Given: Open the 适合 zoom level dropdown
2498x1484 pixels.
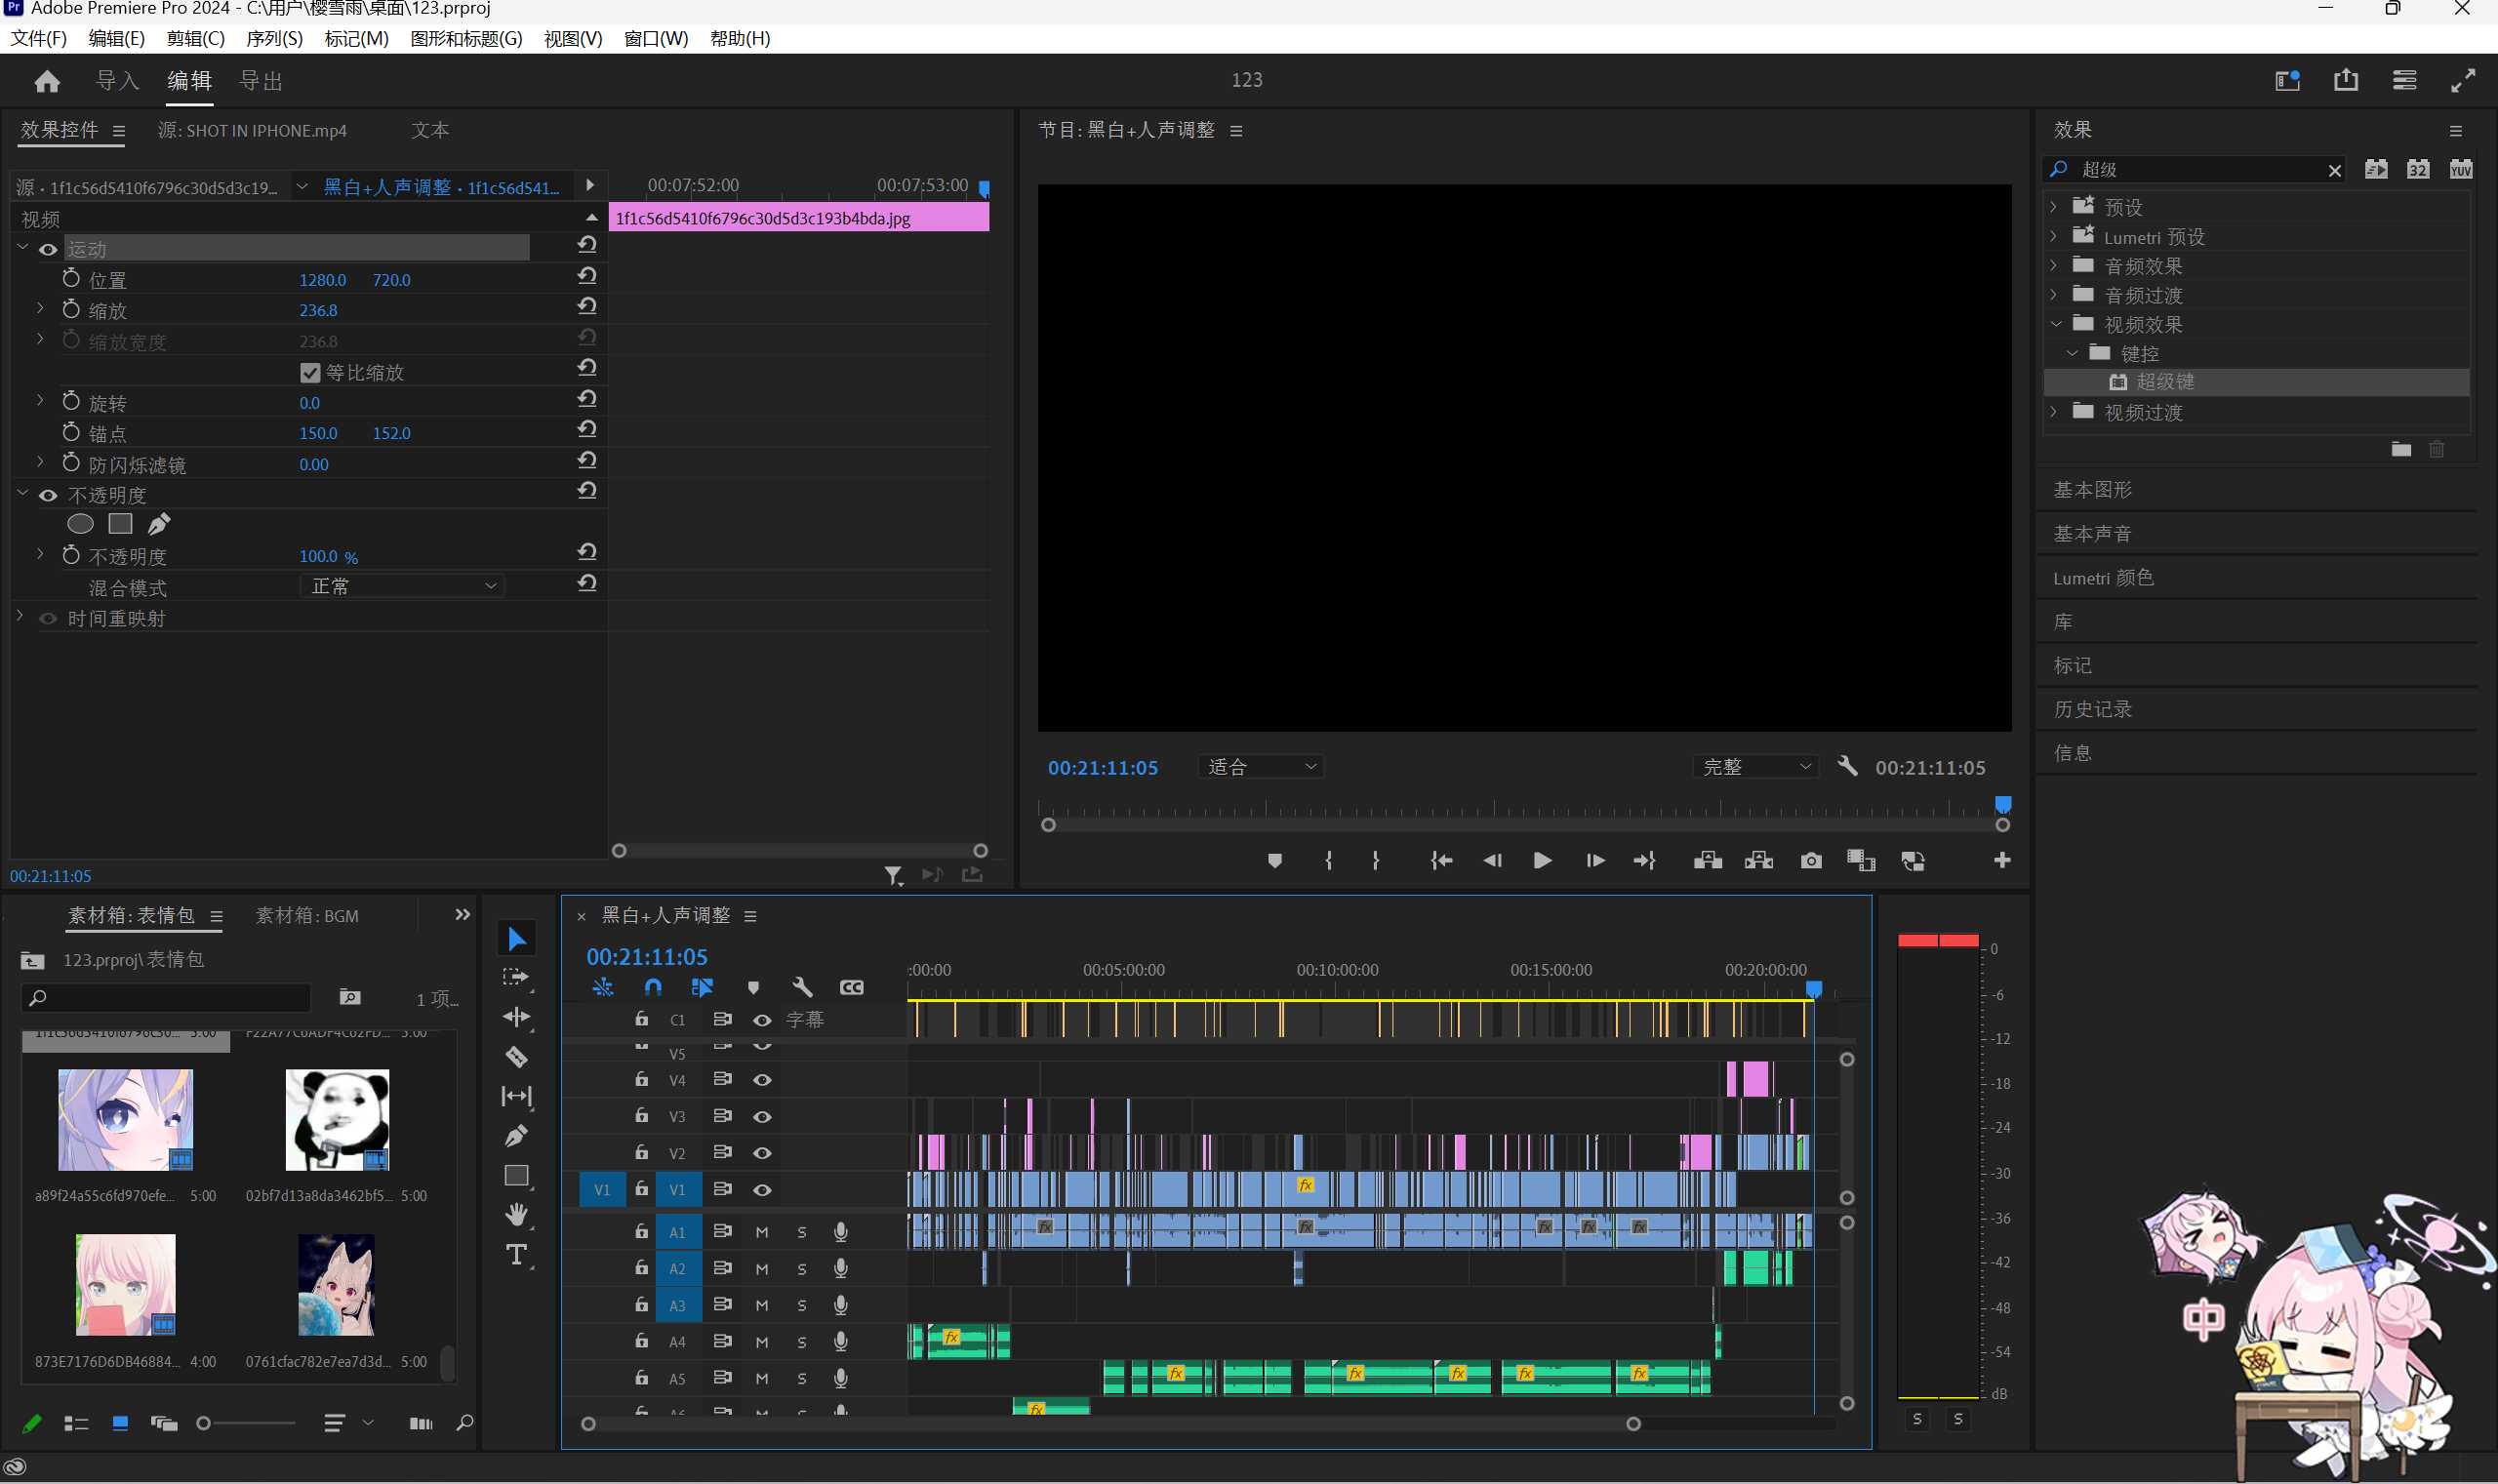Looking at the screenshot, I should pos(1262,767).
